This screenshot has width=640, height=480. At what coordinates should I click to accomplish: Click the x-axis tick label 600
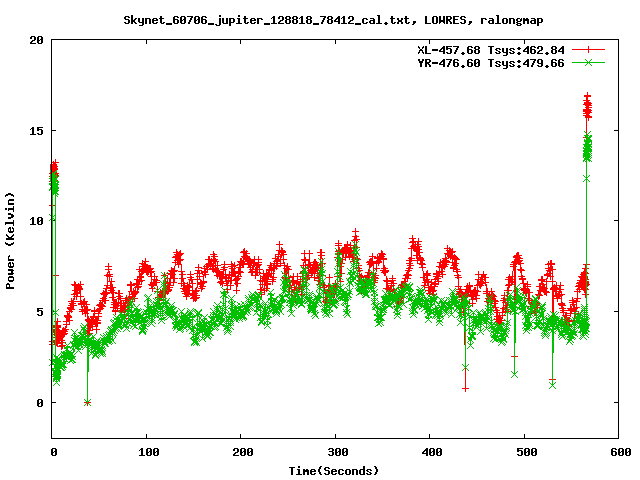tap(621, 452)
